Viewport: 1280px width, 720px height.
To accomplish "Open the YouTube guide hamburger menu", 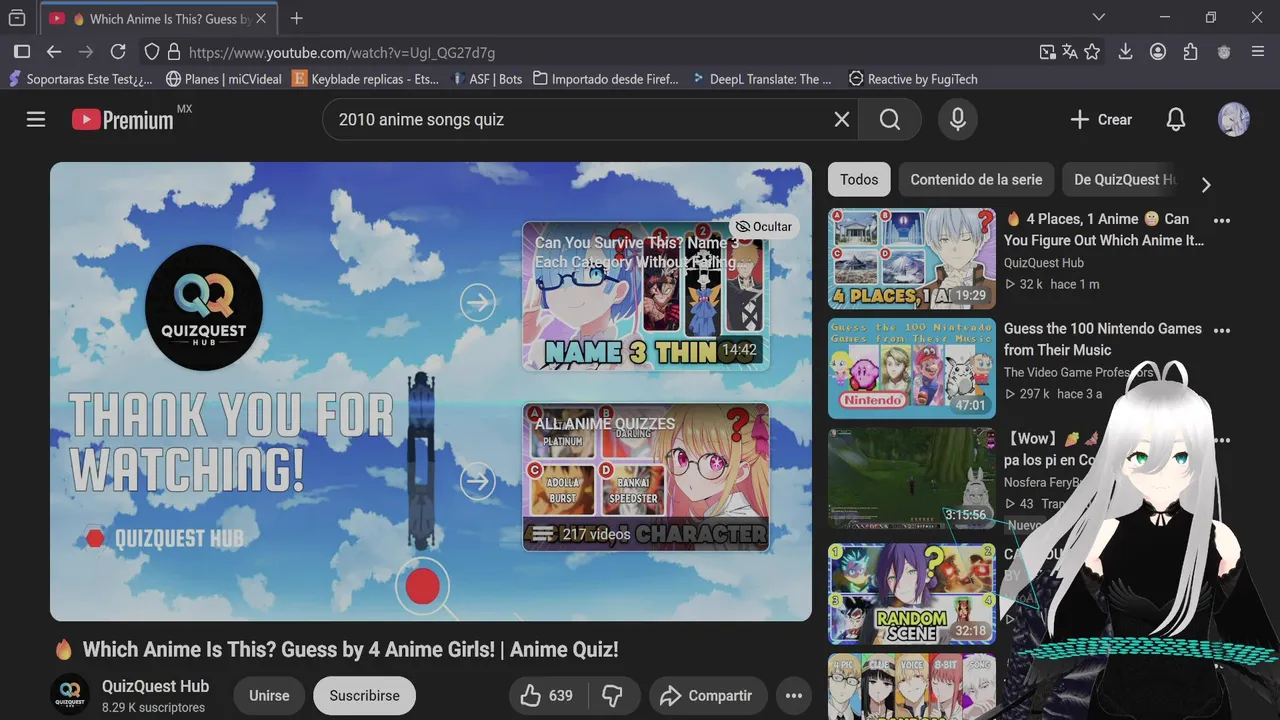I will (x=36, y=119).
